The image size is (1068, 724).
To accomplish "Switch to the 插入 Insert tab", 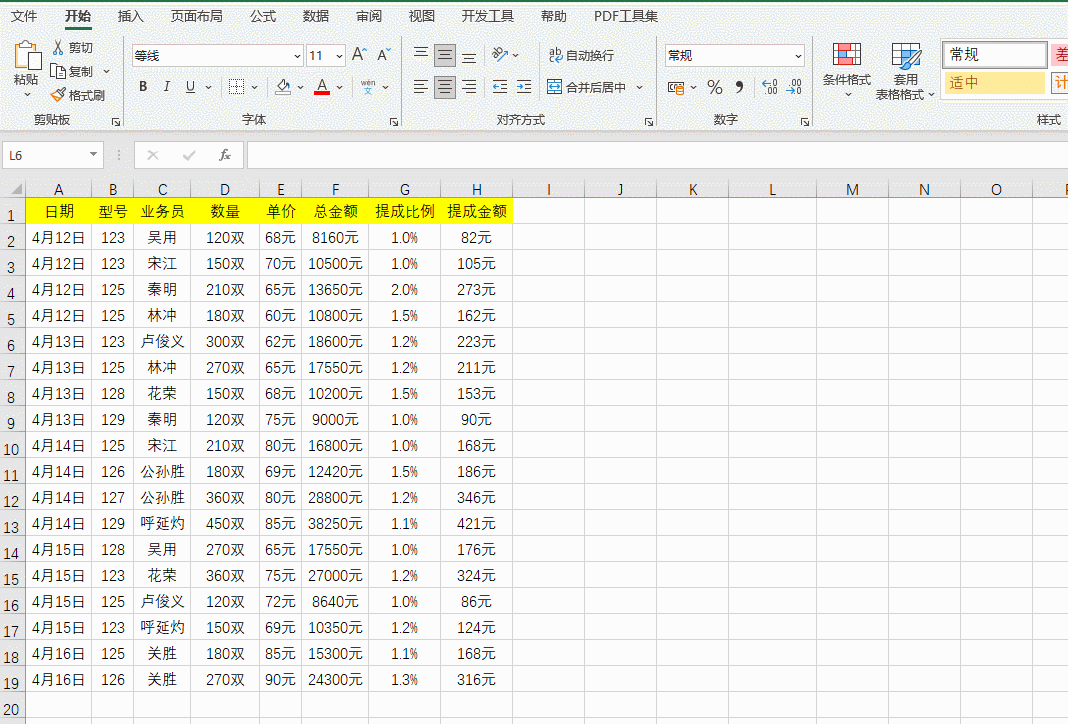I will click(130, 16).
